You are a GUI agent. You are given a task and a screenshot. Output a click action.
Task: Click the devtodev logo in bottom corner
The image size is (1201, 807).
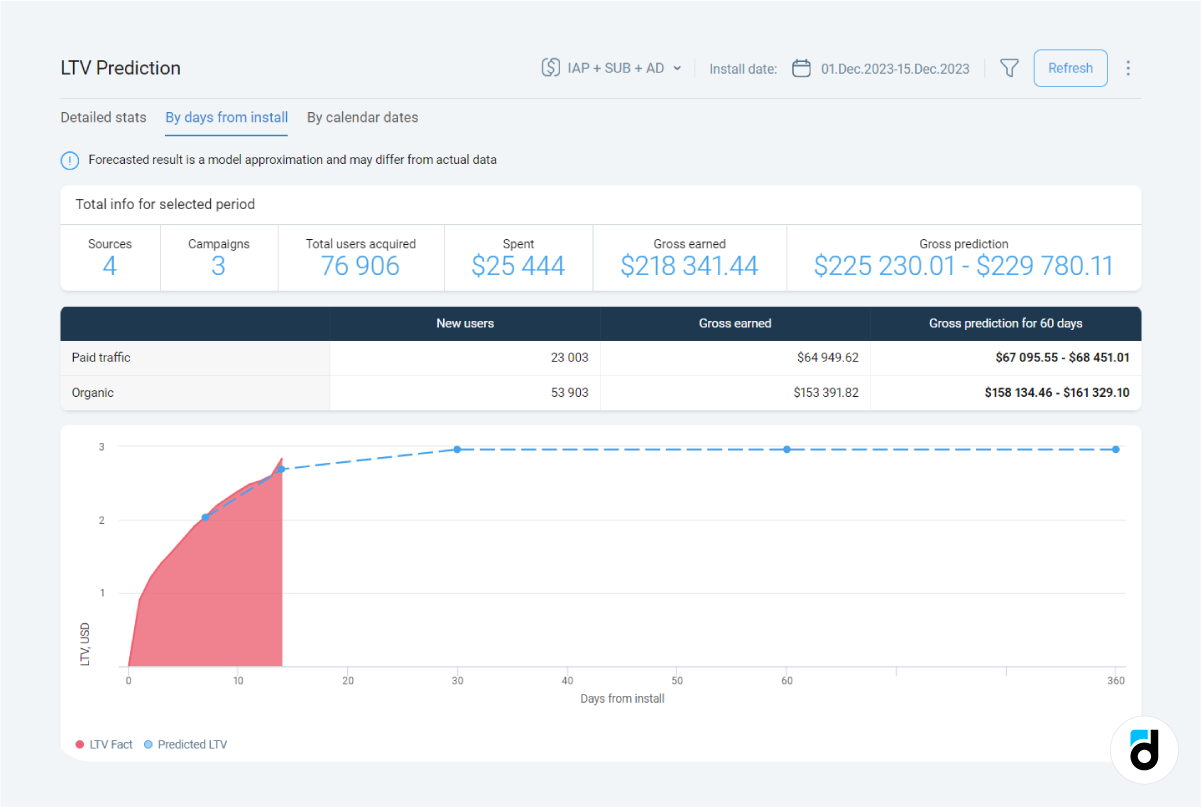[x=1143, y=749]
